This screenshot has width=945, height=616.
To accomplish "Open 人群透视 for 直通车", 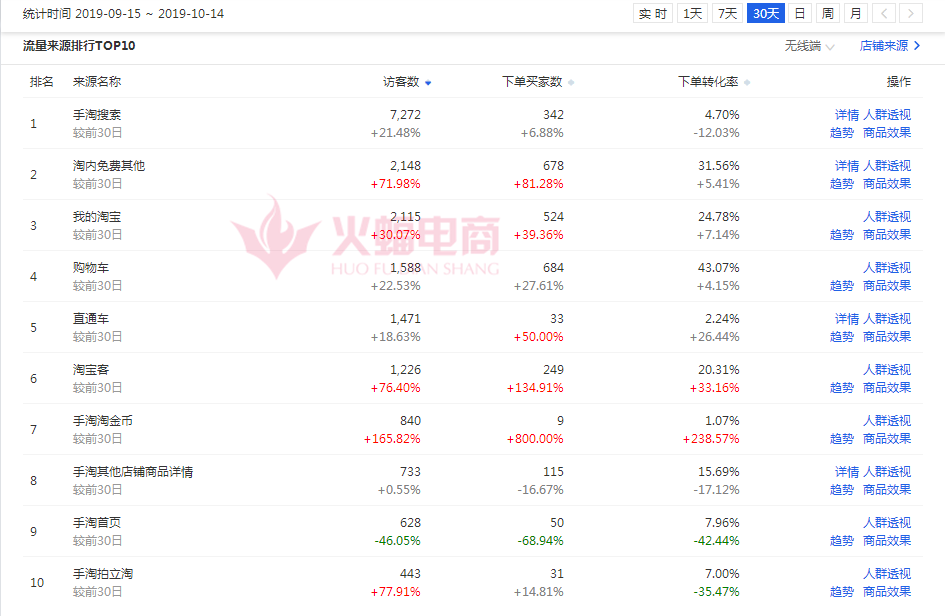I will point(887,319).
